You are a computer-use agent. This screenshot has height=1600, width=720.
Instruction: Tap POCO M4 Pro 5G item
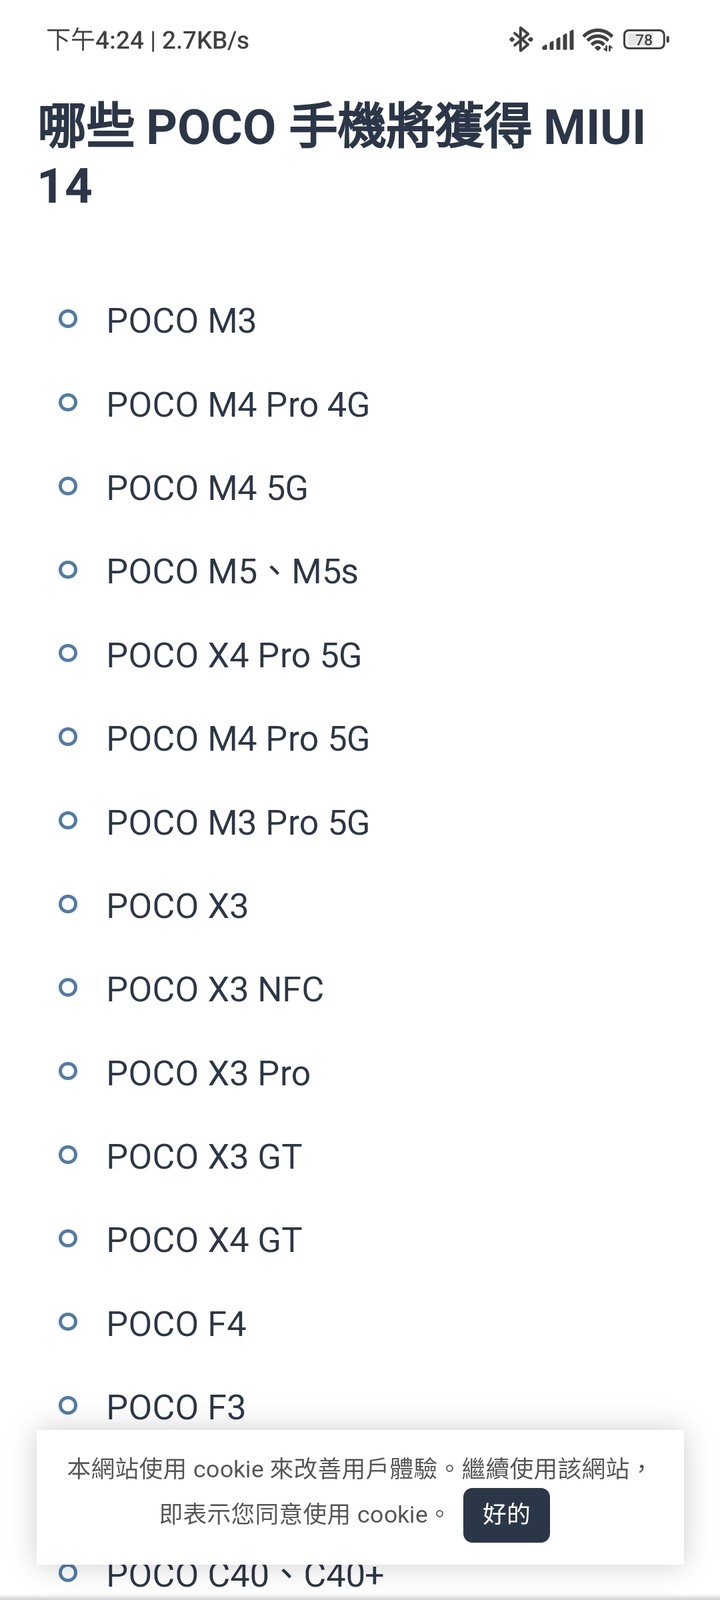point(238,739)
